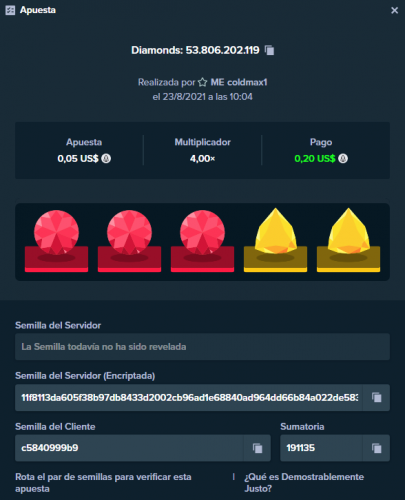This screenshot has width=405, height=500.
Task: Click the 4,00× multiplier value
Action: coord(202,158)
